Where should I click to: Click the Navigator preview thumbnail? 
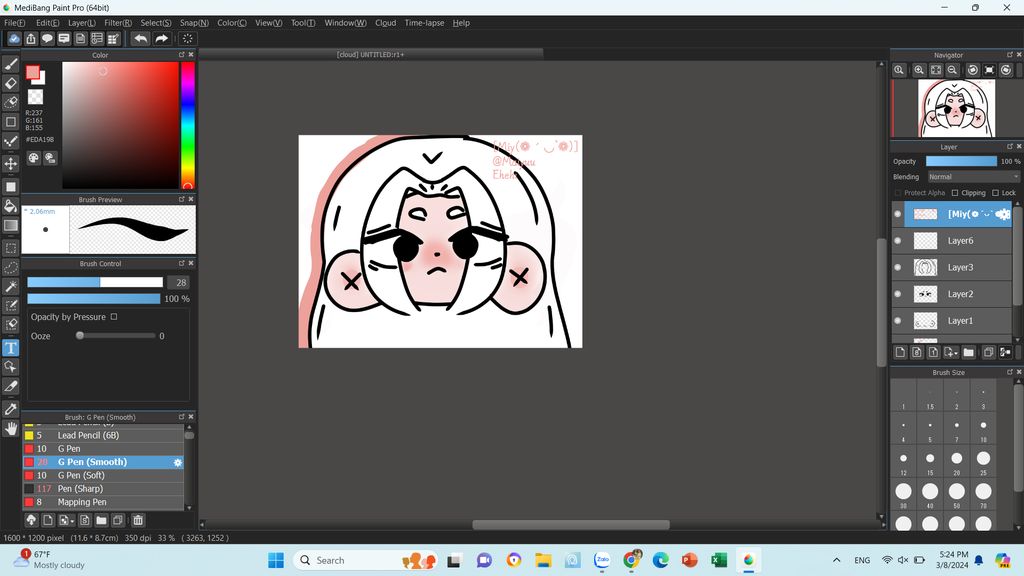(x=956, y=108)
